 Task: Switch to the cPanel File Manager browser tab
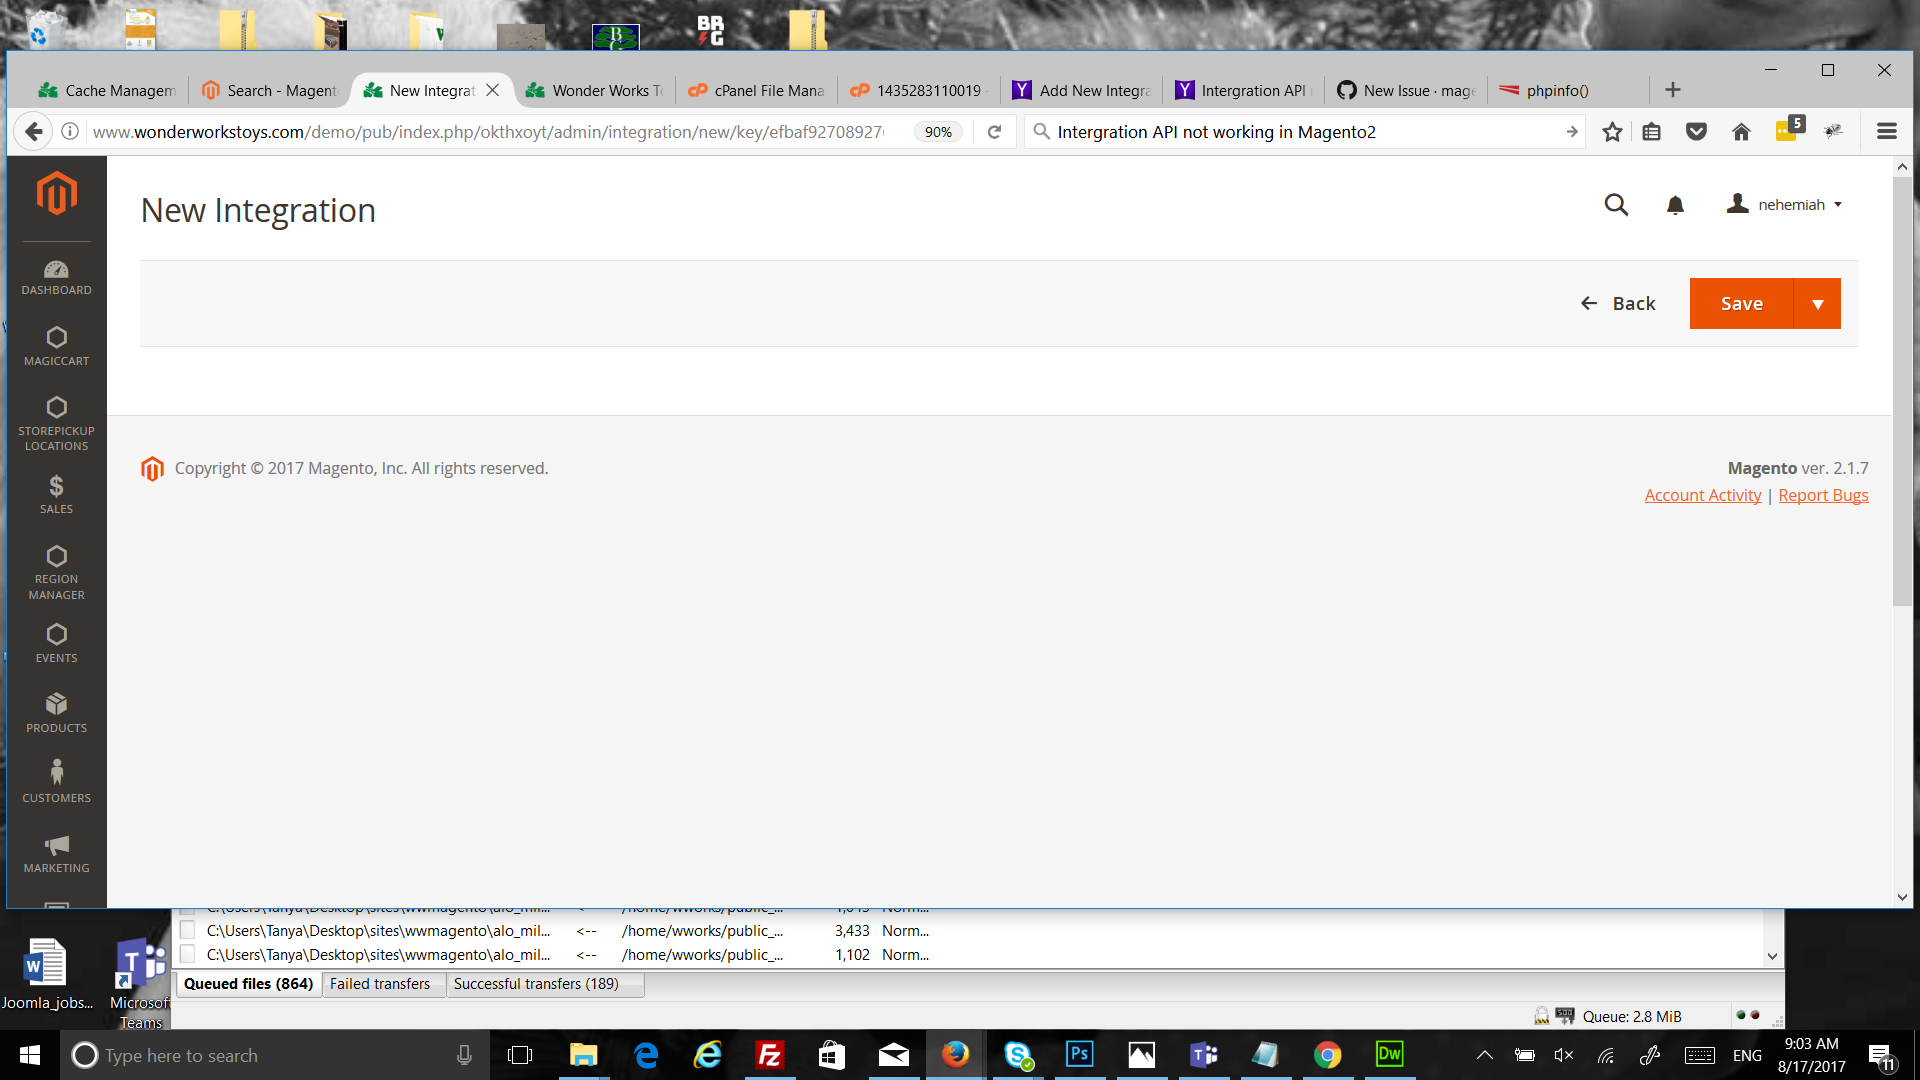coord(755,90)
